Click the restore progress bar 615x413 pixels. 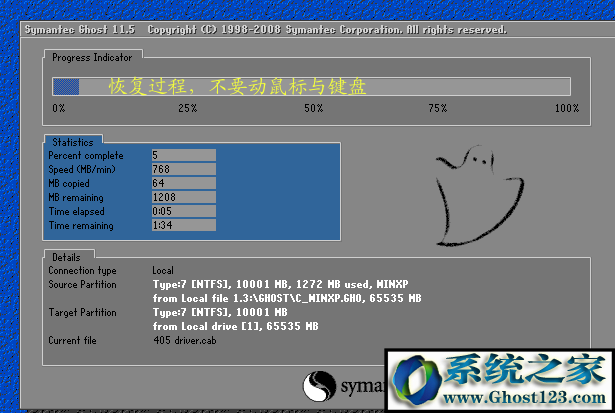[311, 86]
